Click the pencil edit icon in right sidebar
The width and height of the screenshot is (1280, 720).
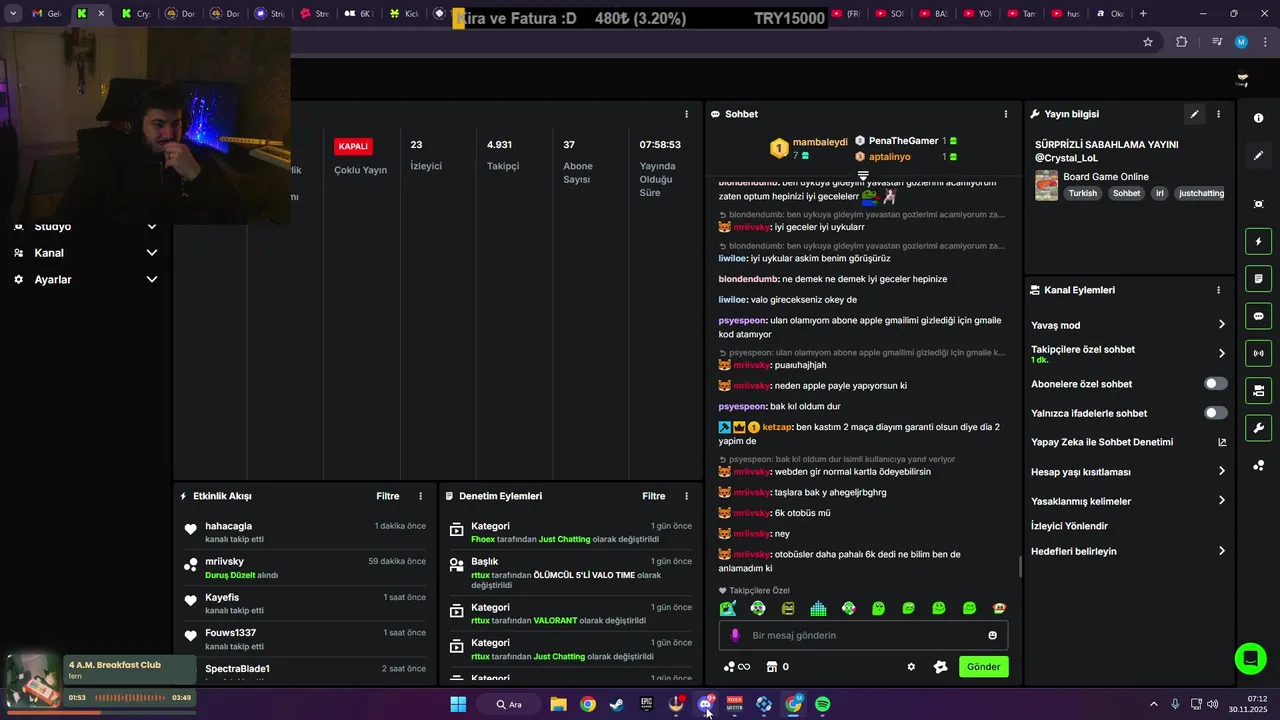point(1258,156)
